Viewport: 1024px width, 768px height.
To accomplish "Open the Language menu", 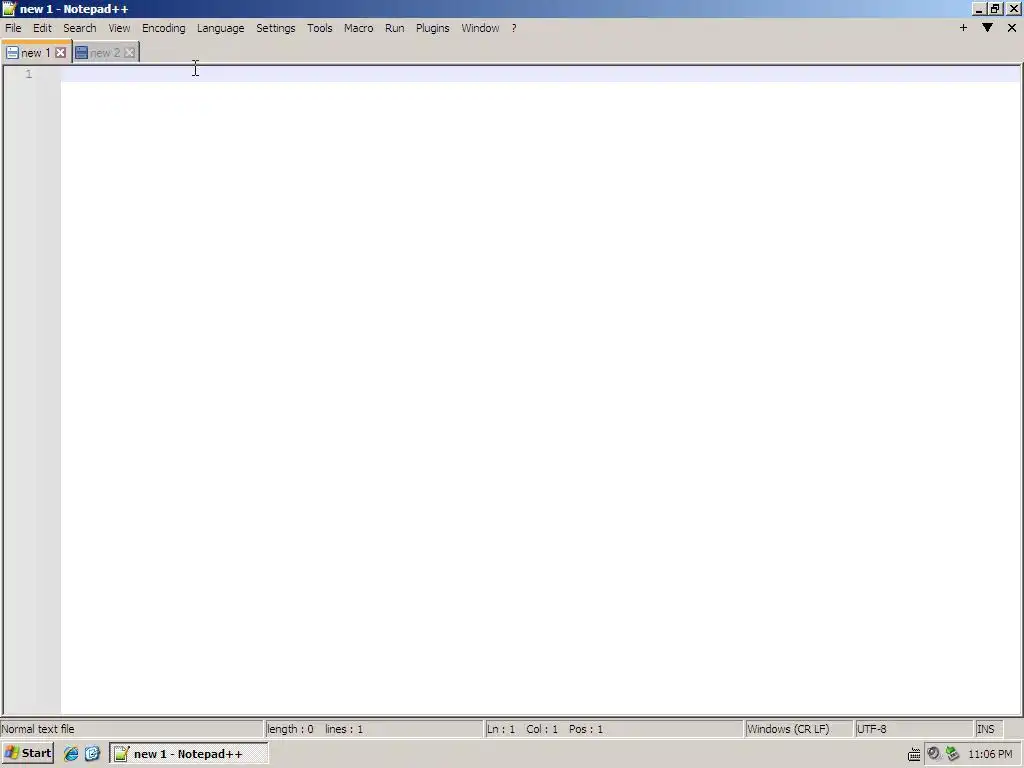I will pos(221,28).
